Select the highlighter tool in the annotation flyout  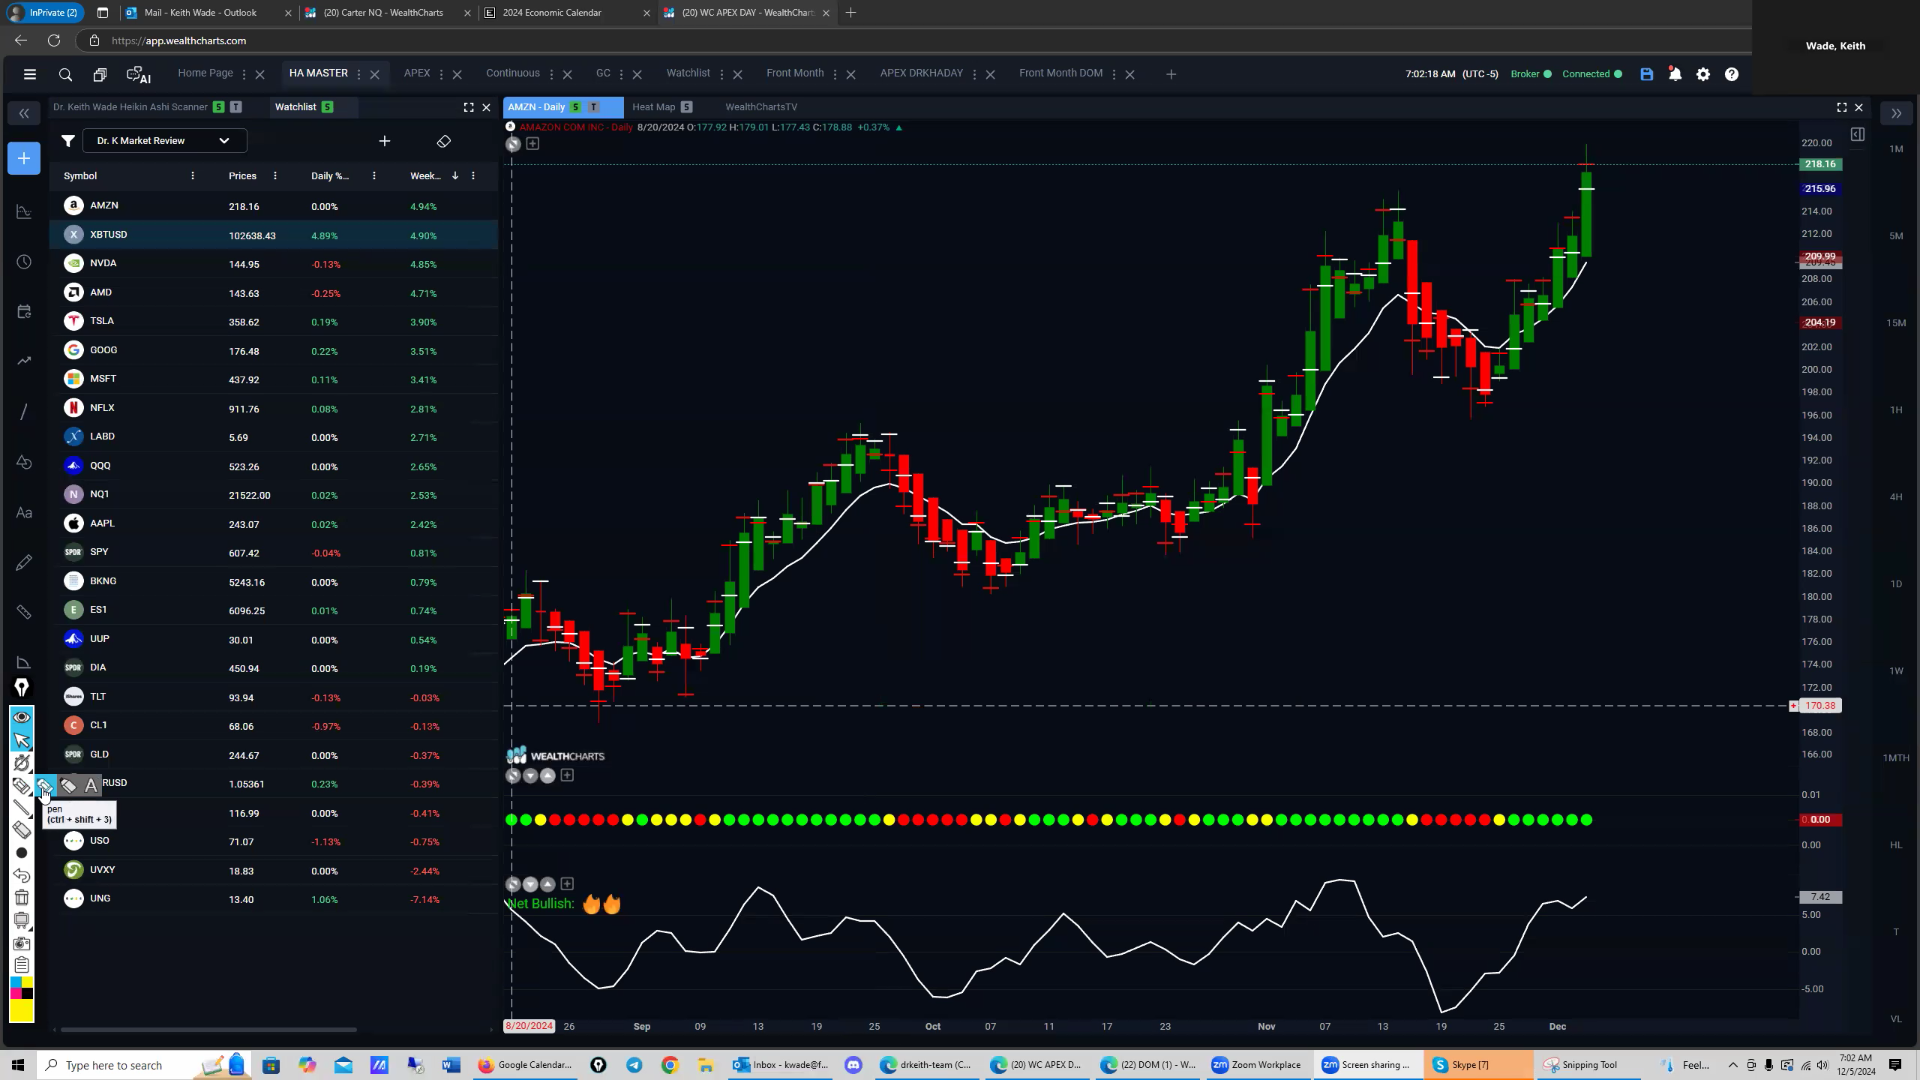68,786
